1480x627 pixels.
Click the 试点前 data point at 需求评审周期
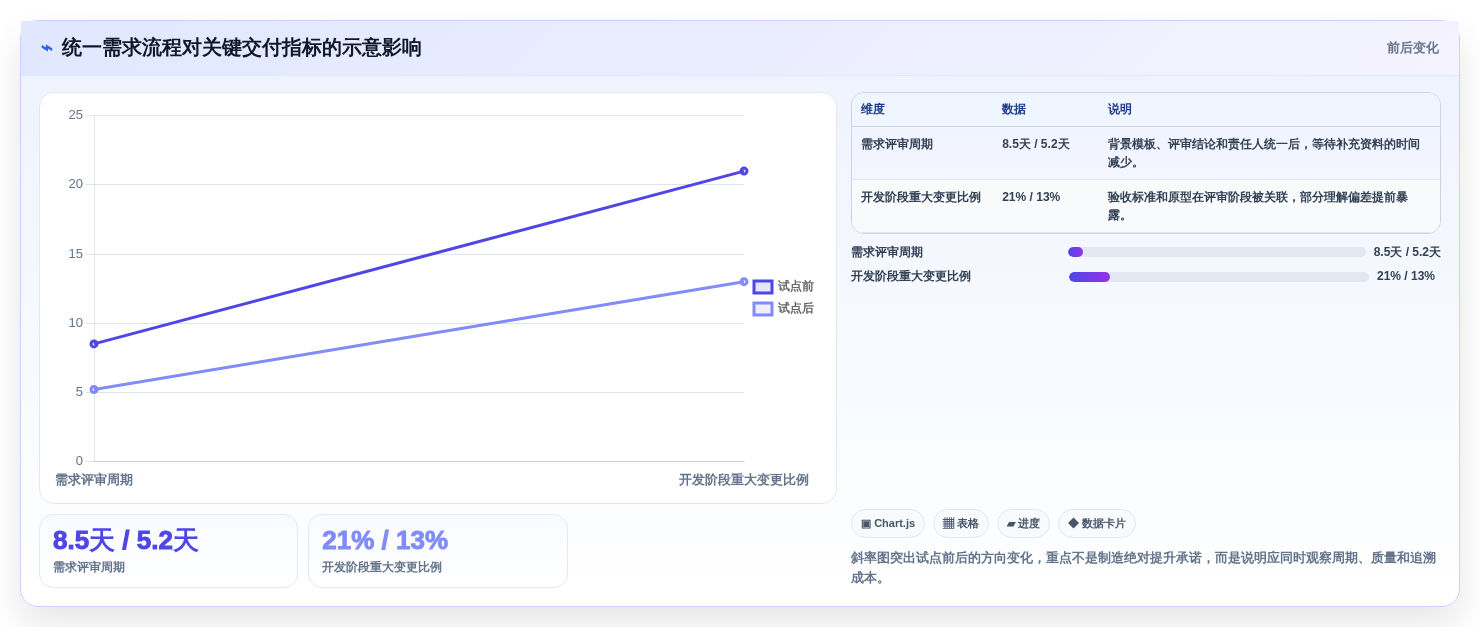(x=94, y=344)
